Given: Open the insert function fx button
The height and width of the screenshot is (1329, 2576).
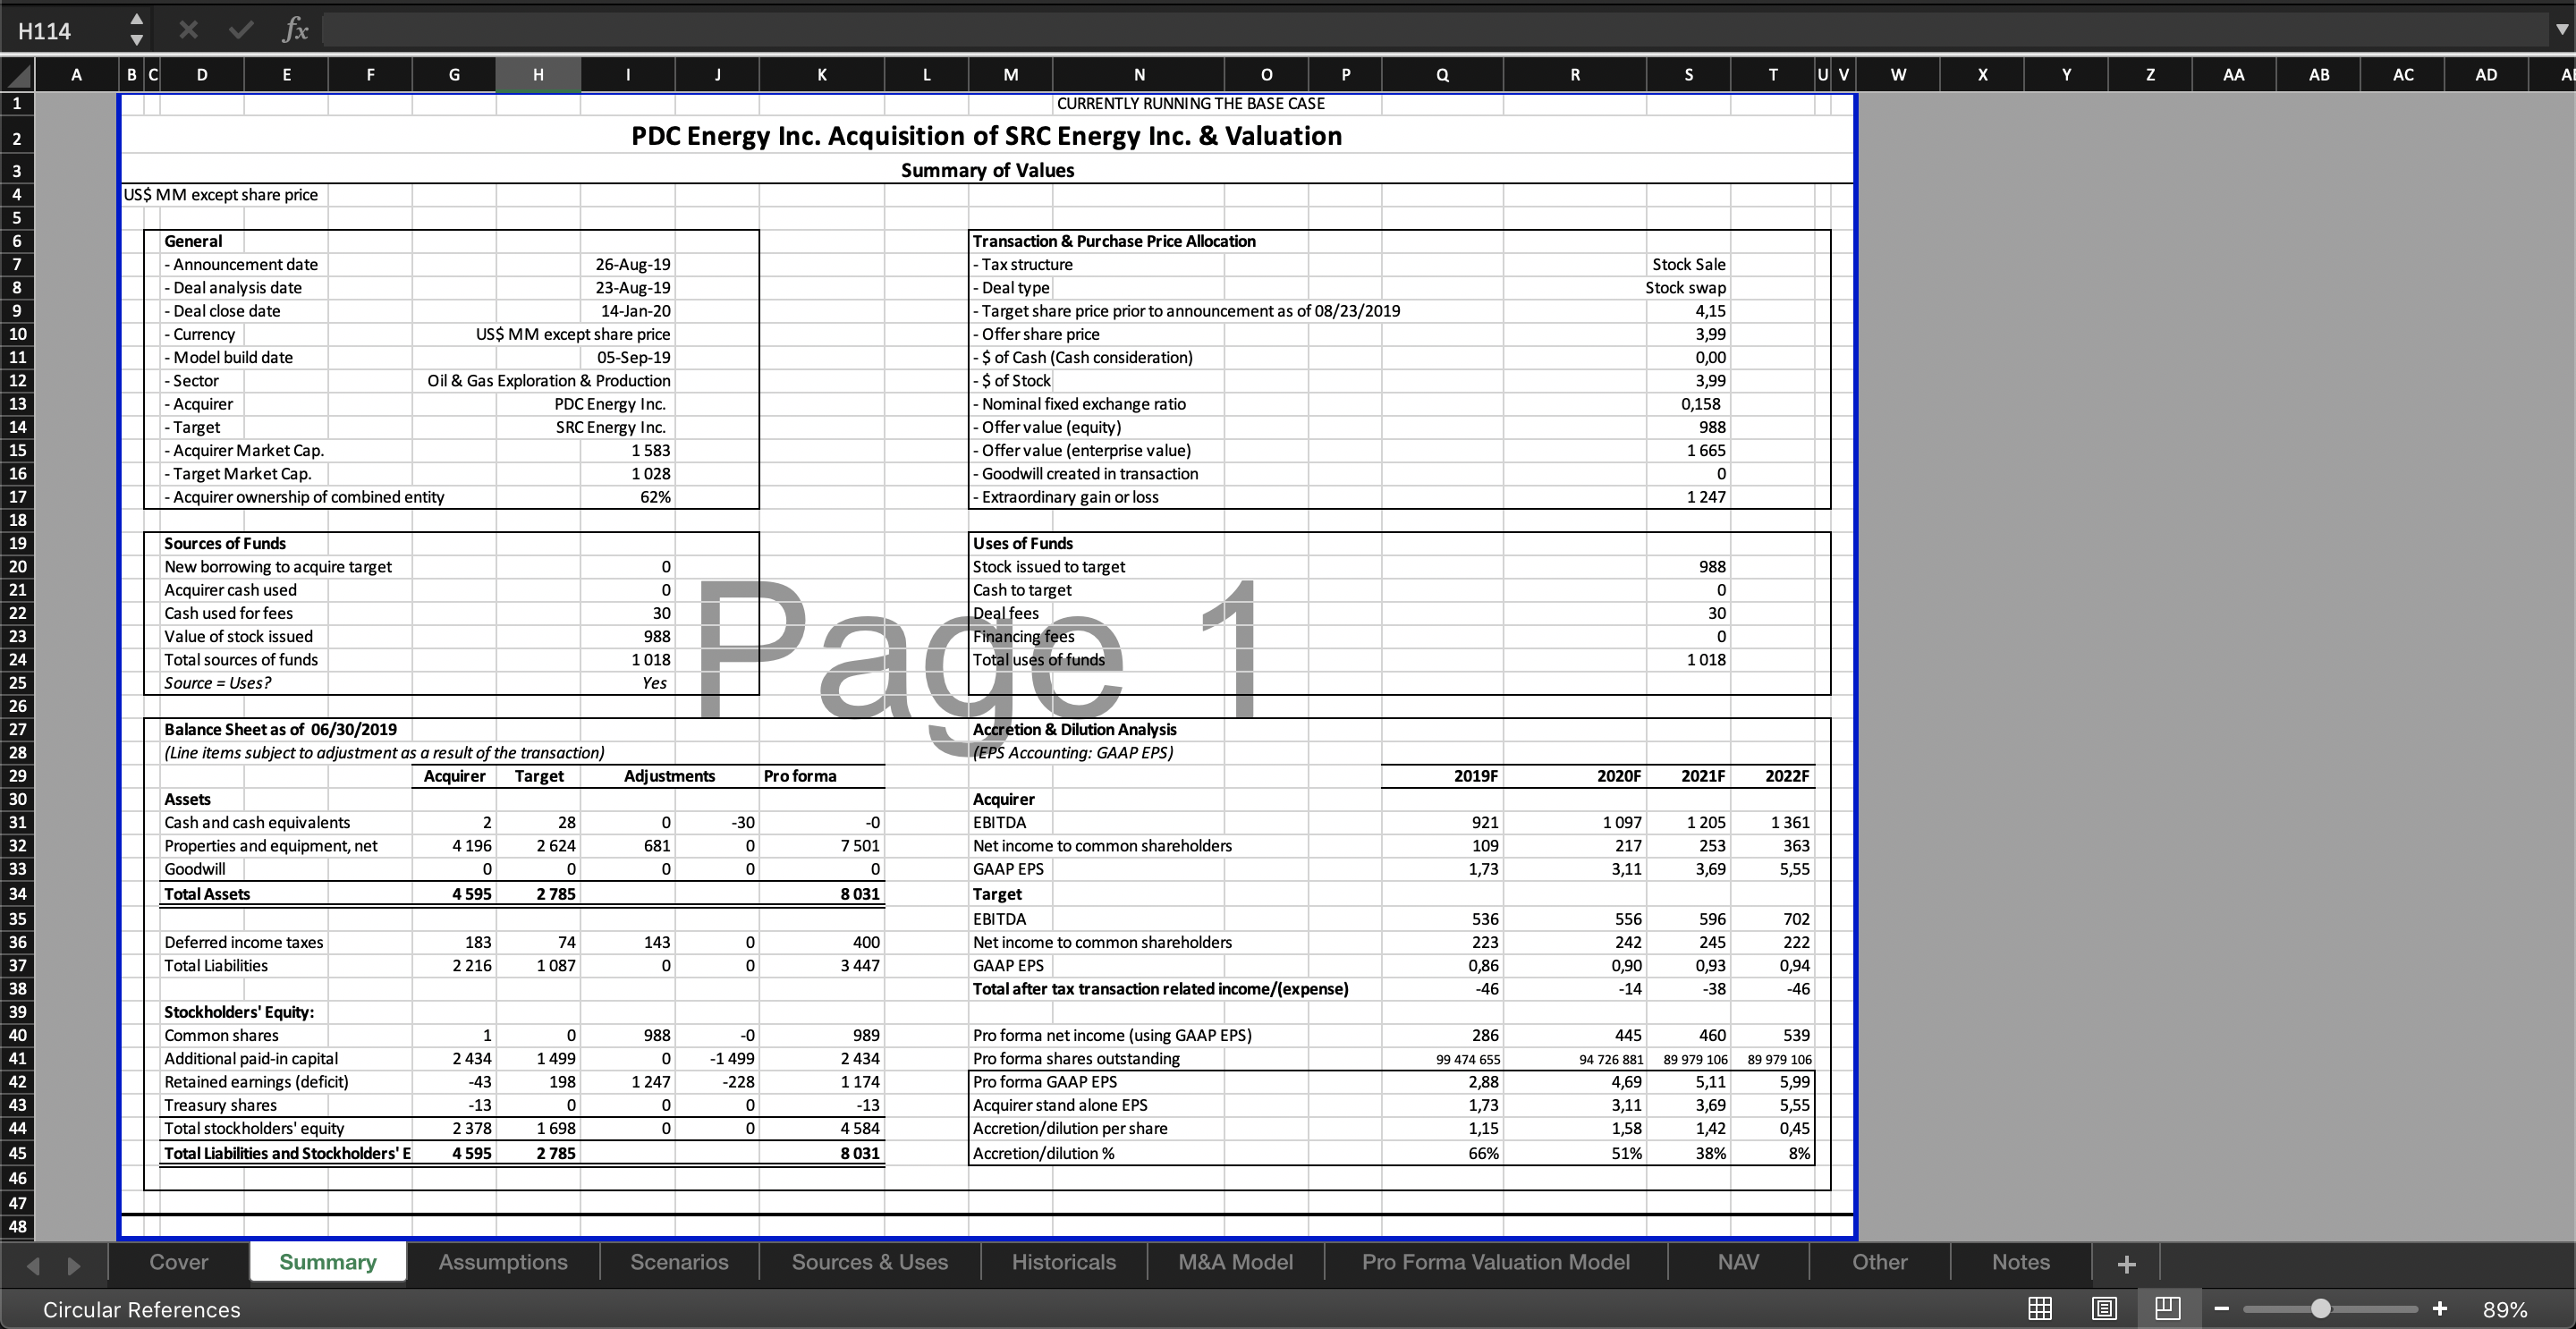Looking at the screenshot, I should pos(295,30).
